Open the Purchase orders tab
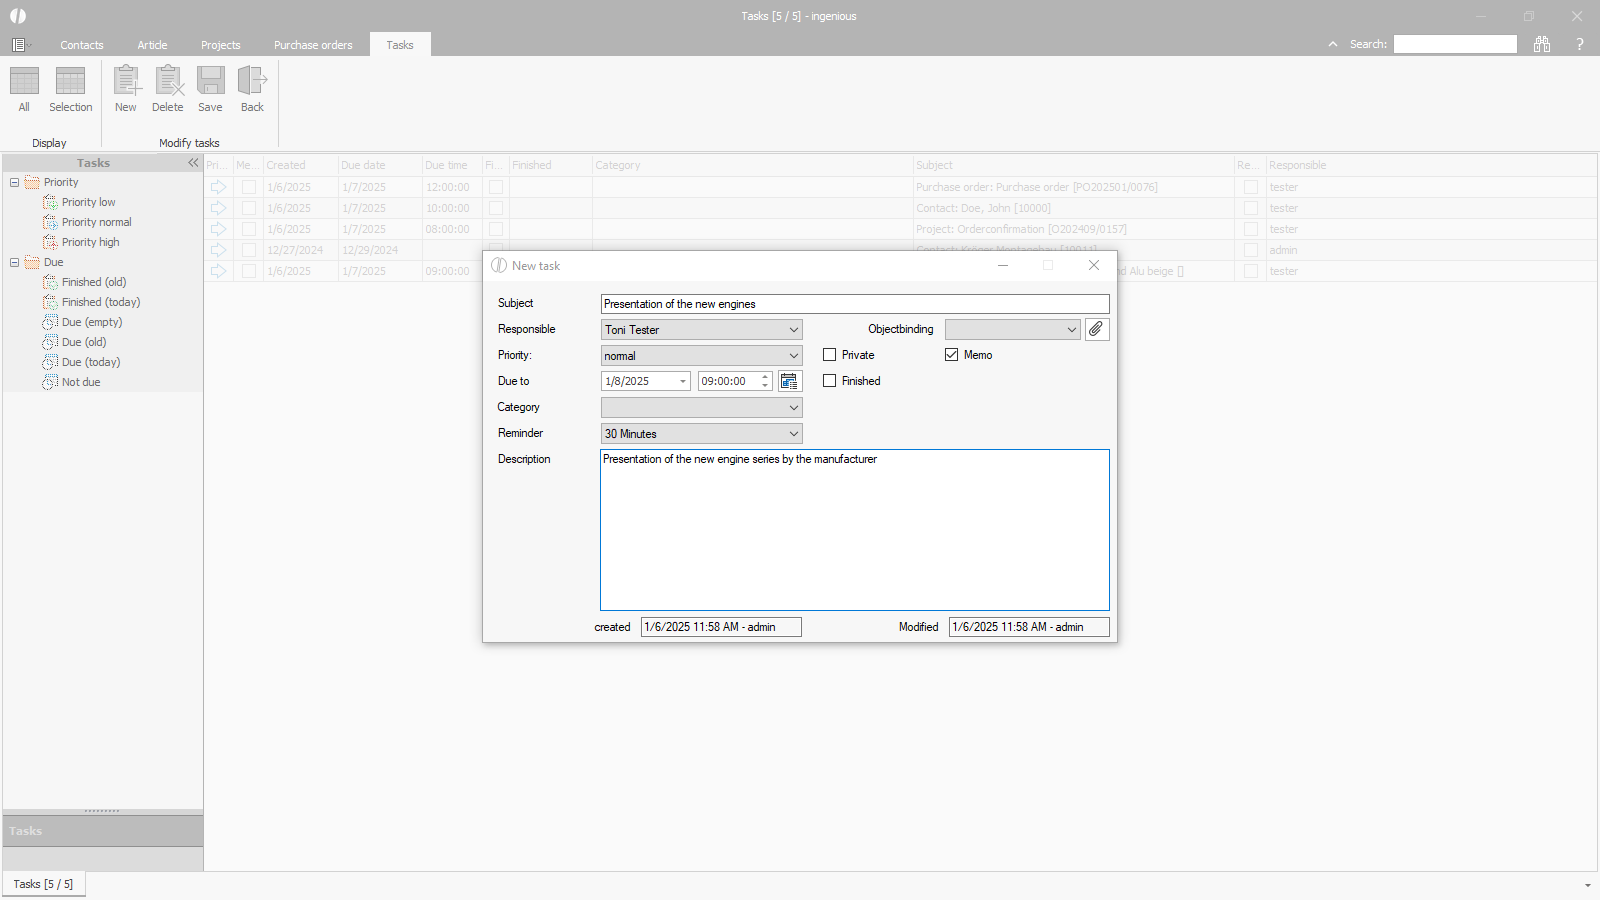 pyautogui.click(x=313, y=45)
